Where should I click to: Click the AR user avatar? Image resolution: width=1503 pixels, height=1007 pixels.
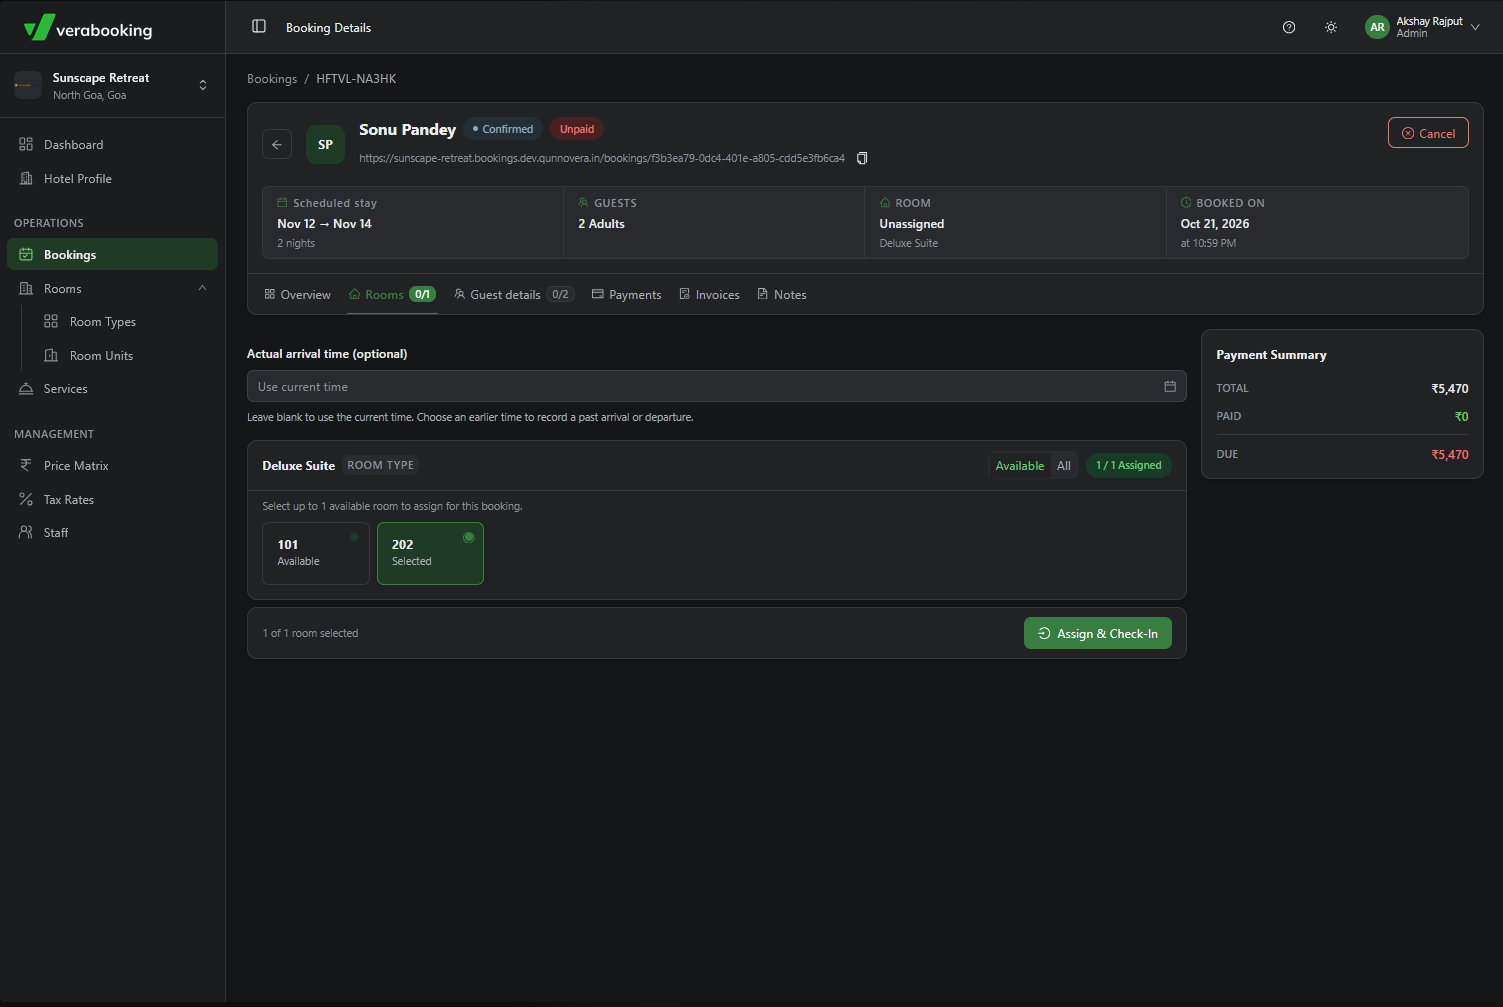(1377, 27)
